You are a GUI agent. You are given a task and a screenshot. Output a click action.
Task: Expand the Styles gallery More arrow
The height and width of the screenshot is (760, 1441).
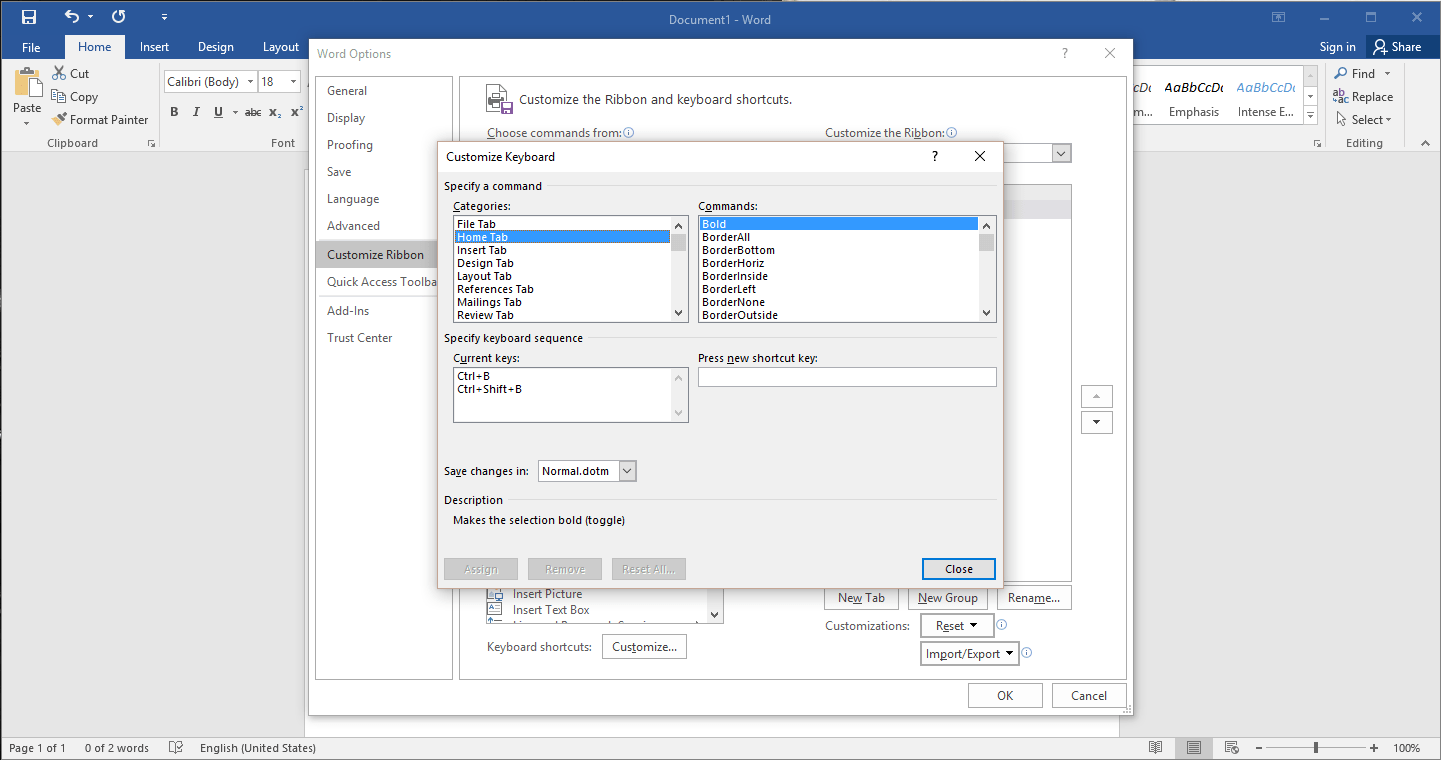coord(1310,116)
